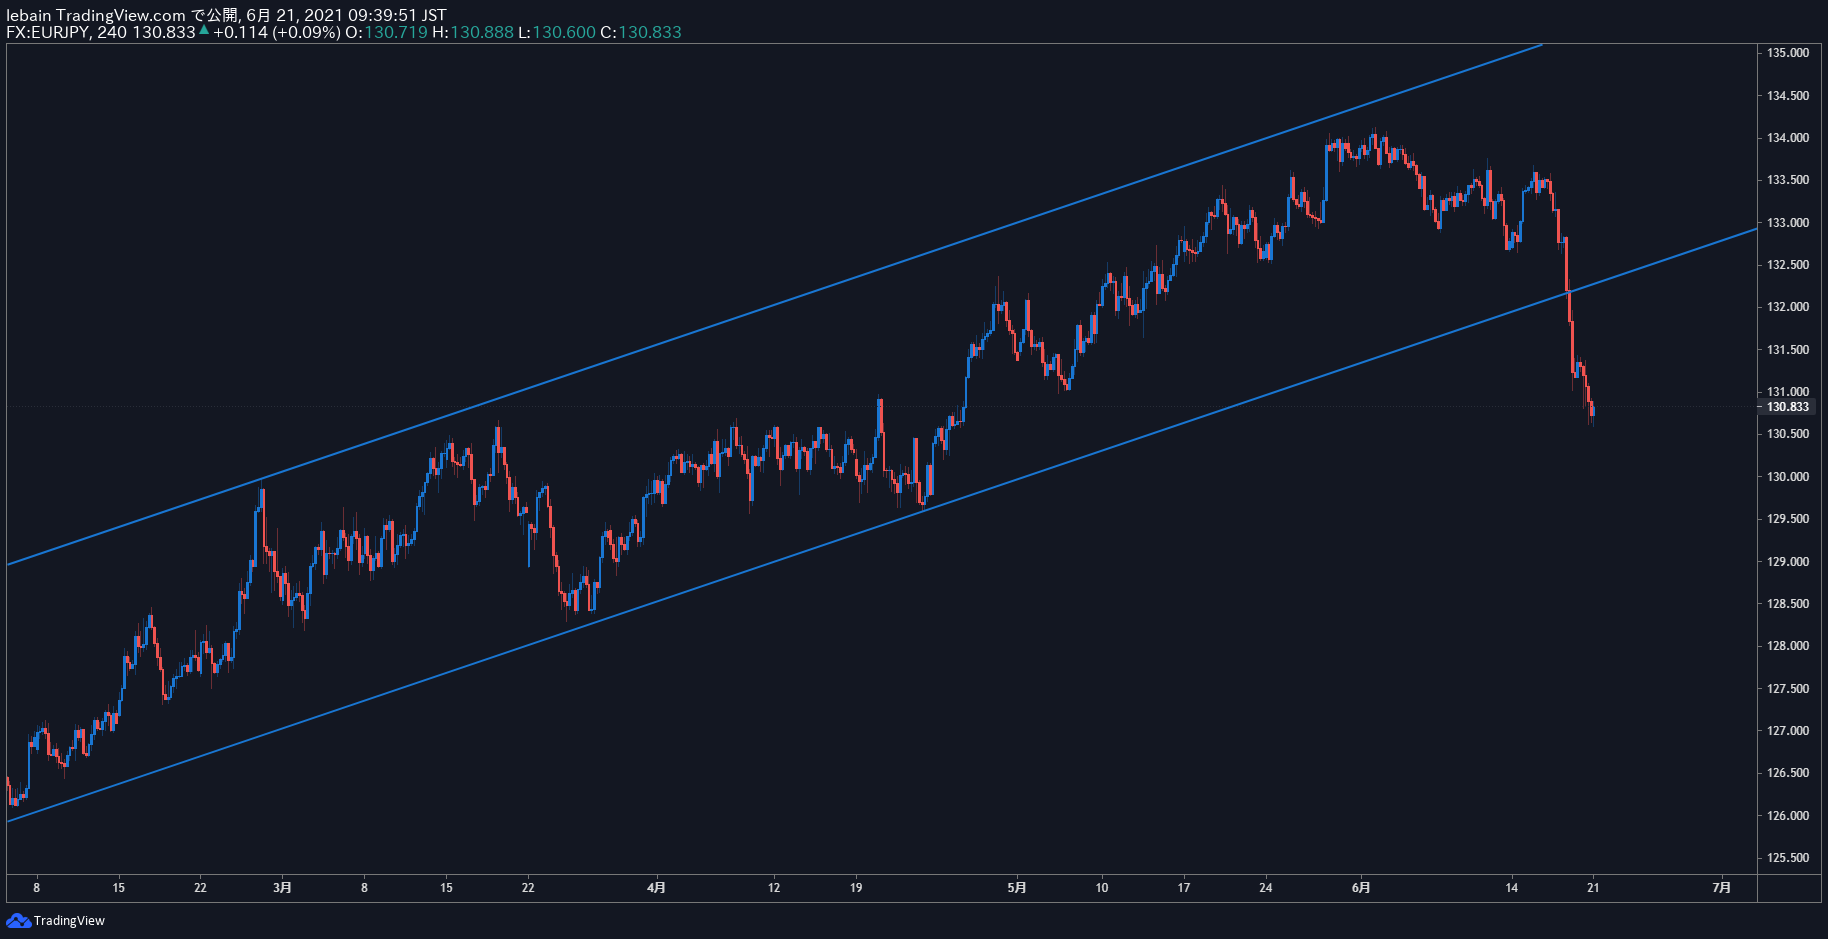The image size is (1828, 939).
Task: Click the 133.500 price axis label
Action: [x=1788, y=180]
